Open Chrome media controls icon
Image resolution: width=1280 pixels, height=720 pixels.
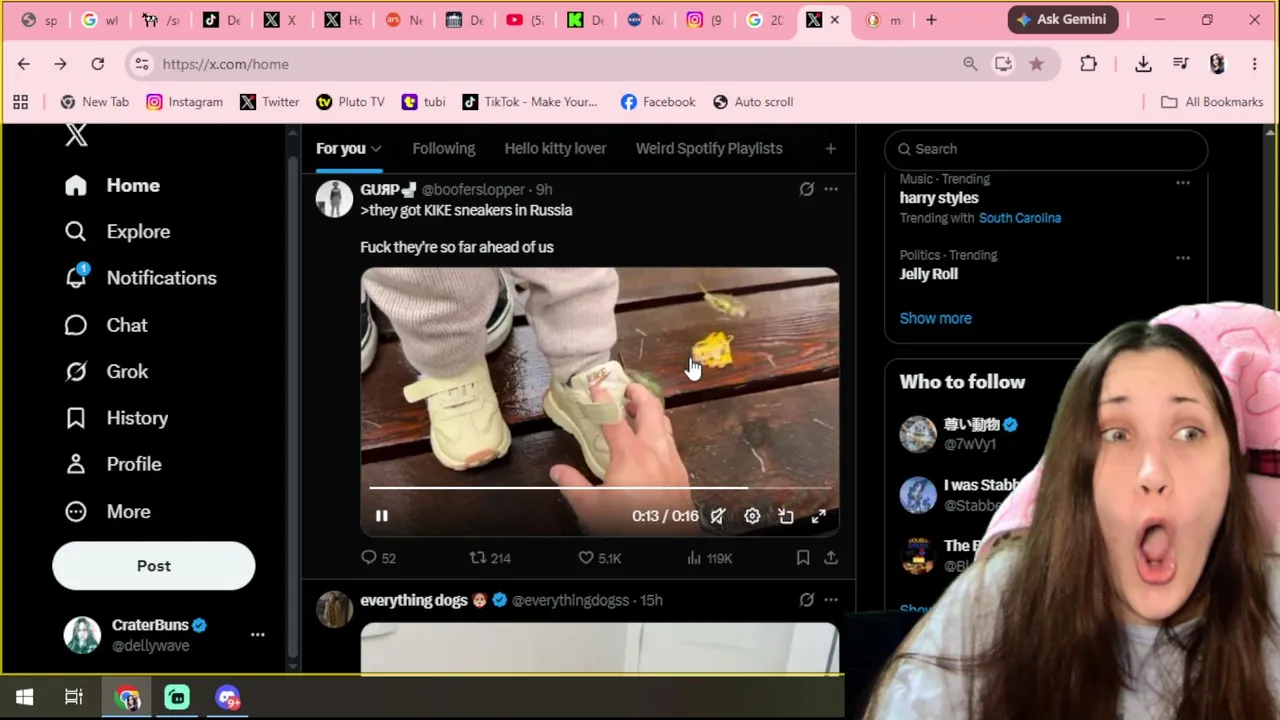[x=1181, y=64]
